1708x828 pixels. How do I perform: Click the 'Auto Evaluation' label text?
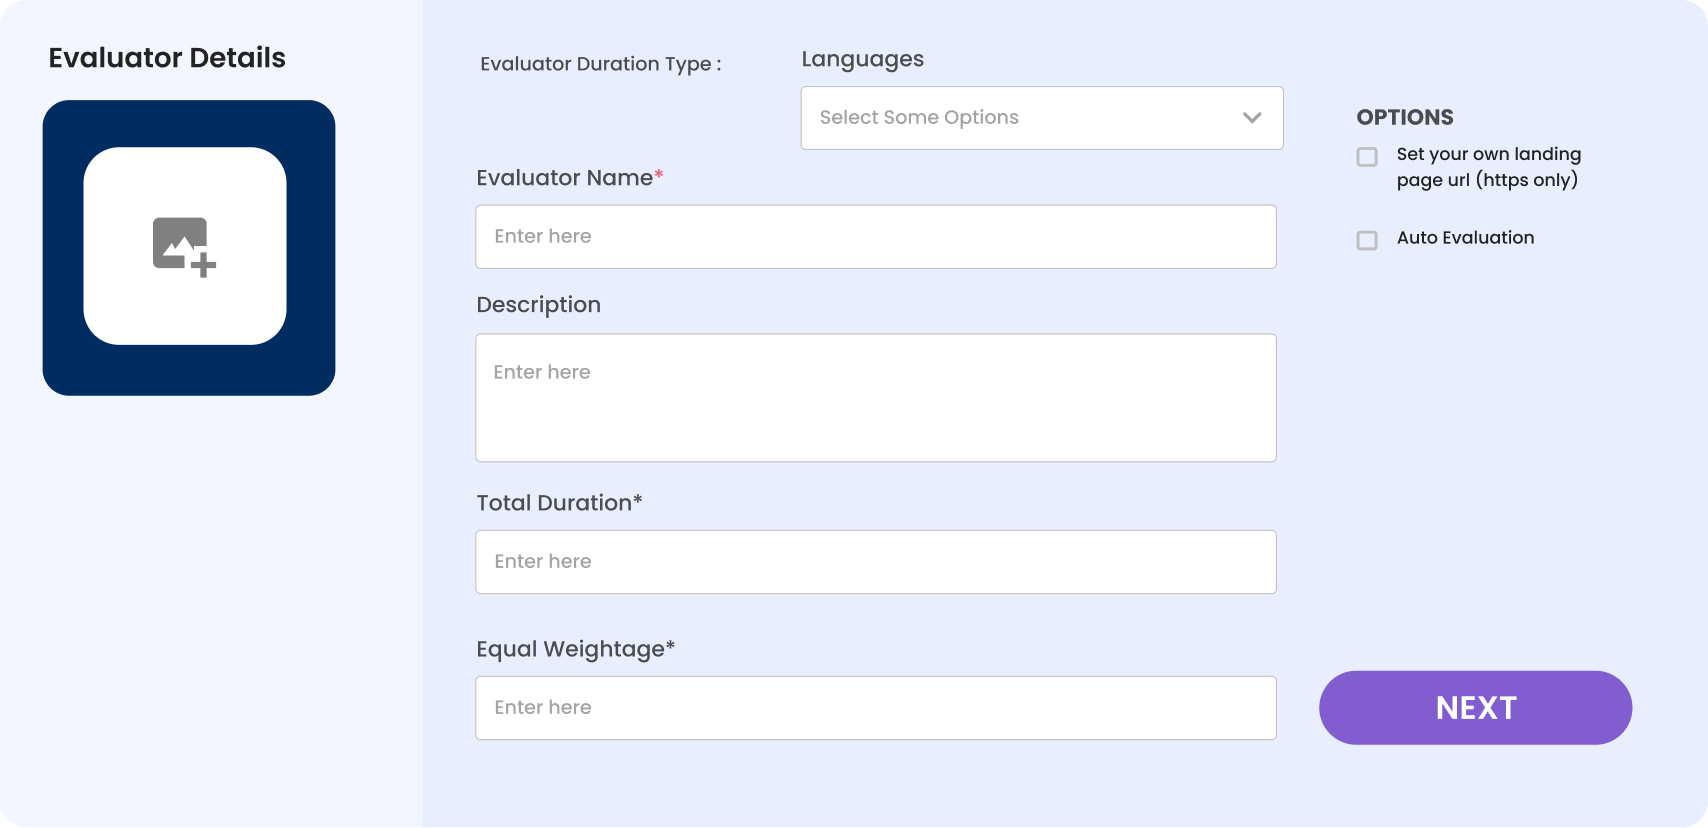pyautogui.click(x=1465, y=238)
